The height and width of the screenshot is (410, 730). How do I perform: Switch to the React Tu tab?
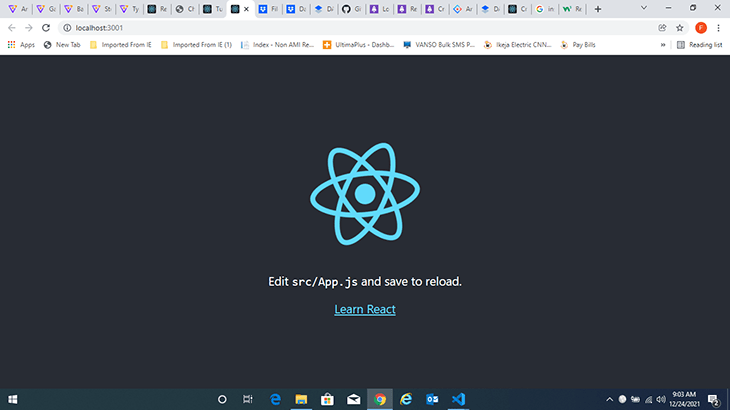click(x=213, y=9)
